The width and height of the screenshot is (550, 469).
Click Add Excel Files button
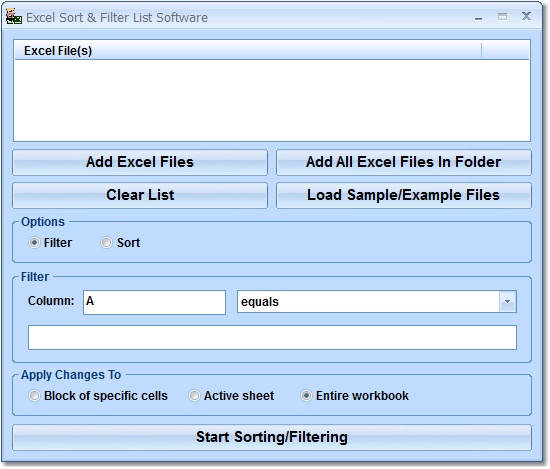pyautogui.click(x=140, y=162)
